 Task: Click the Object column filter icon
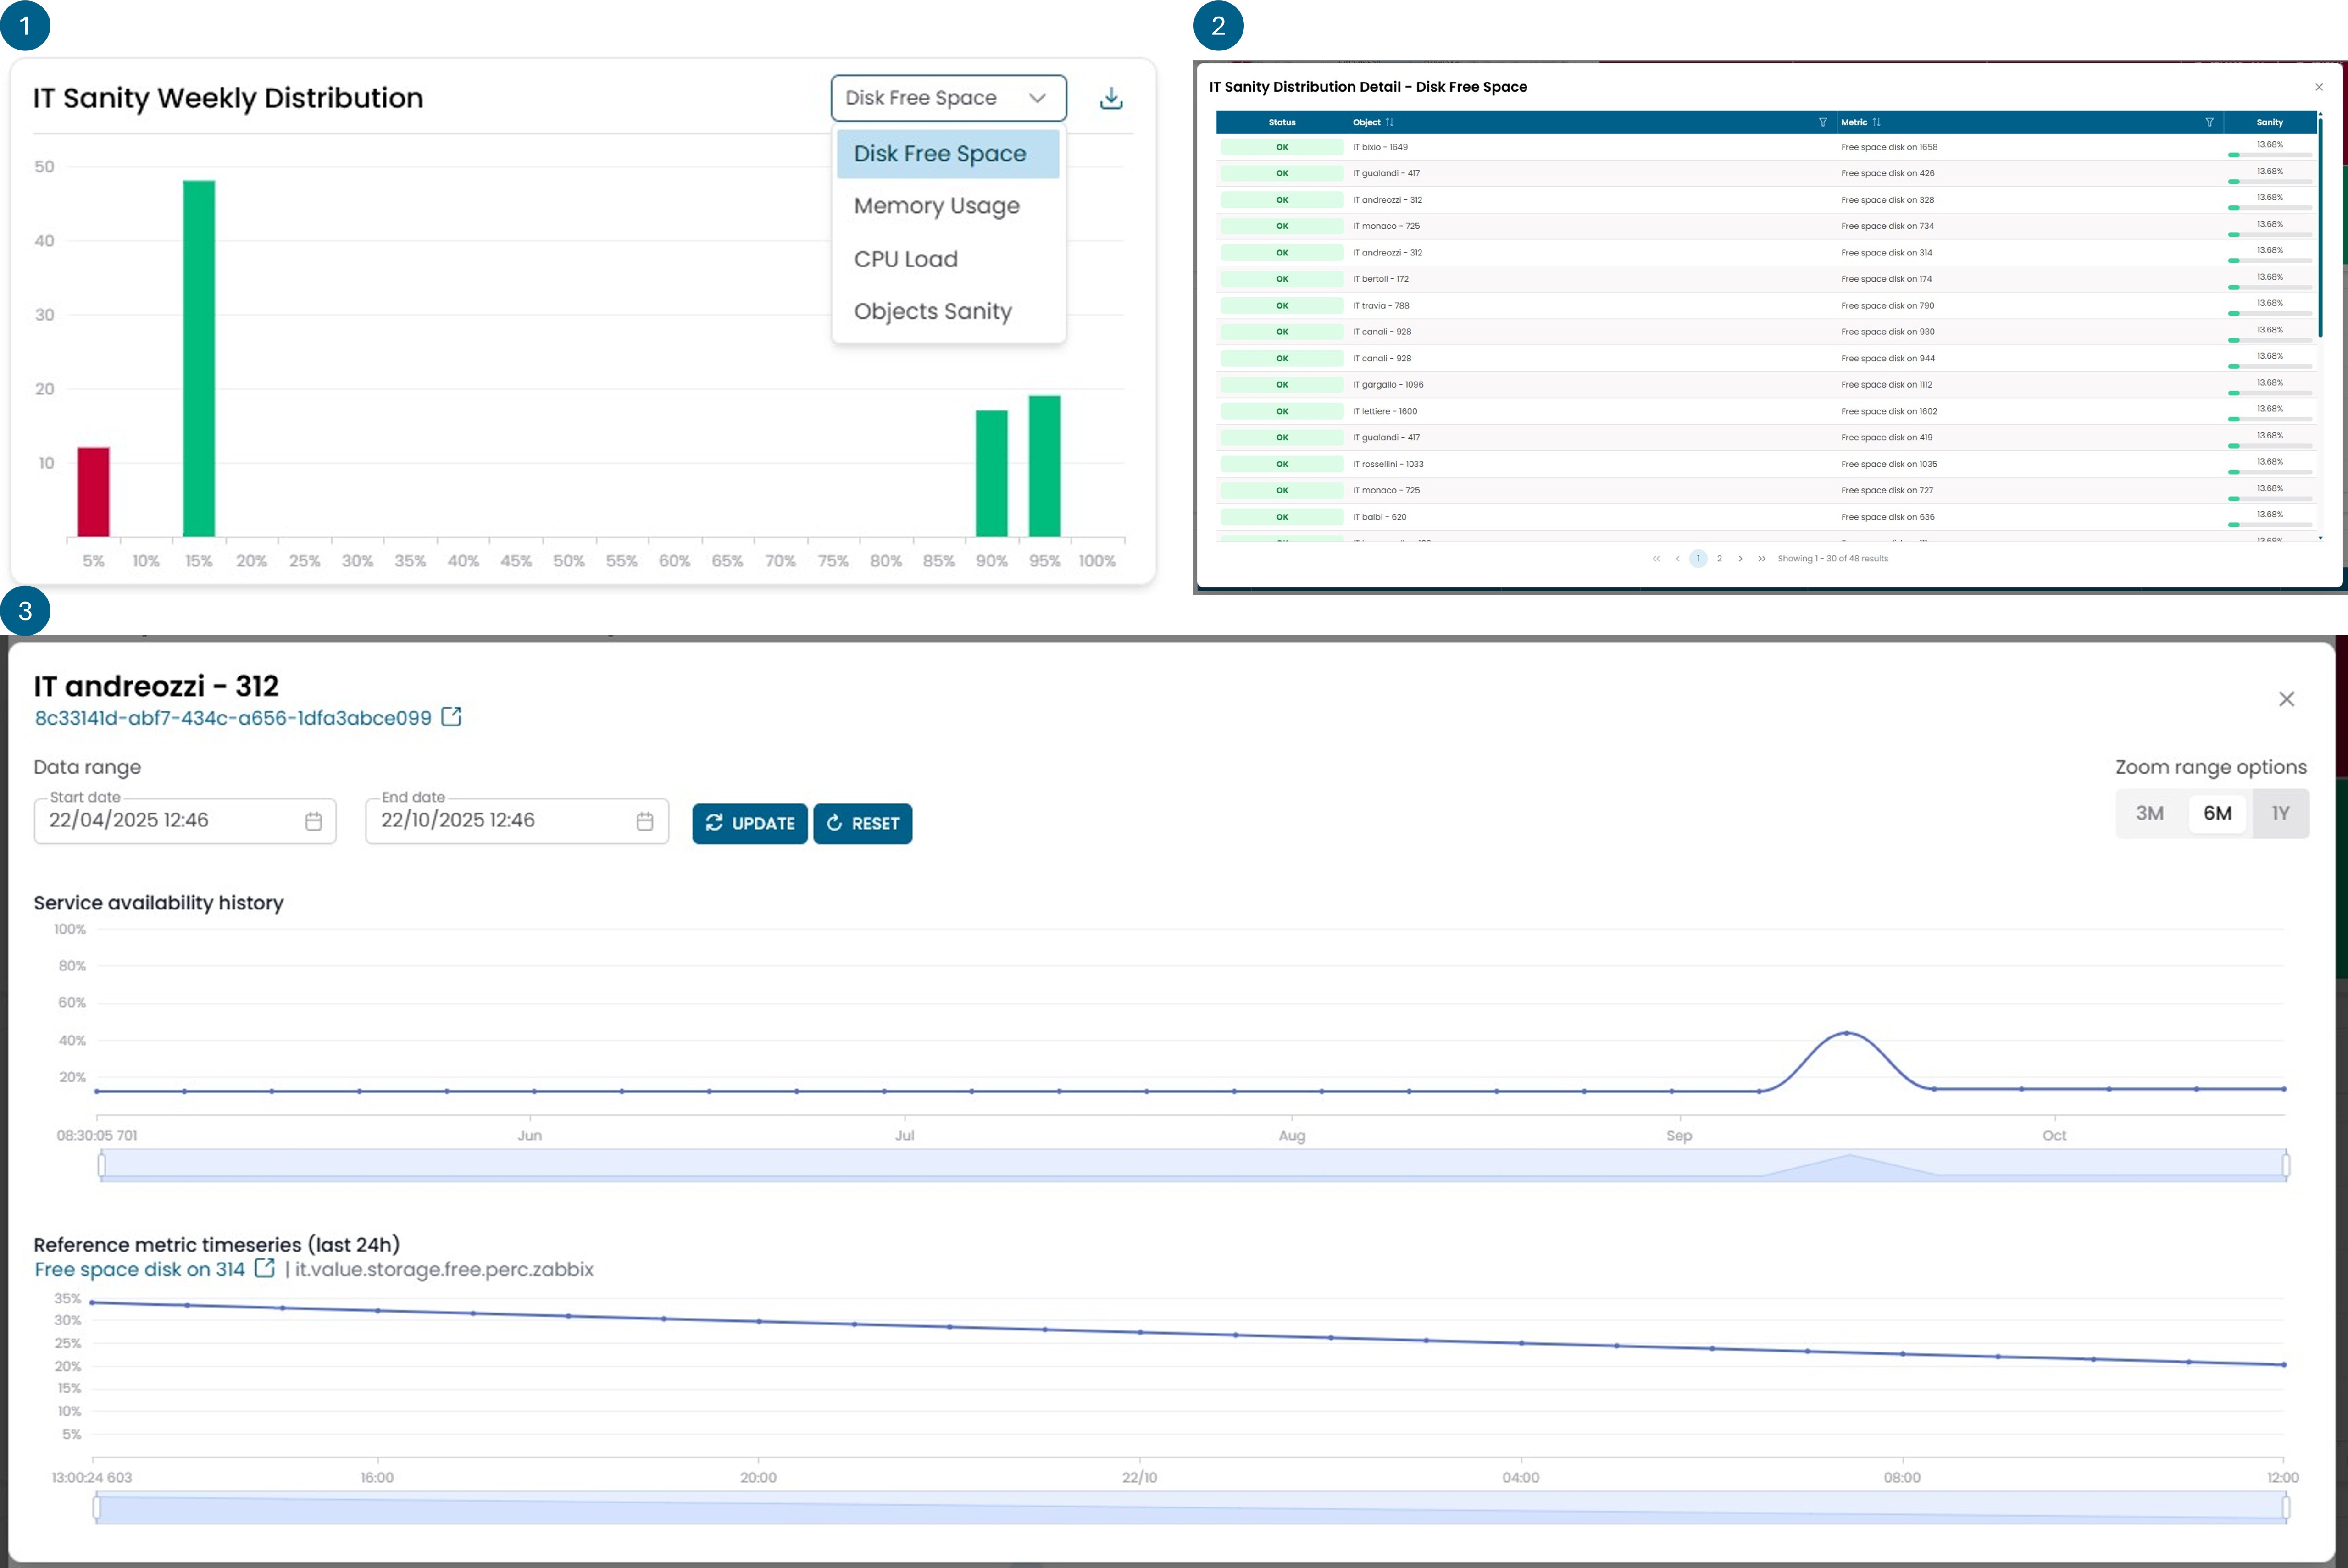coord(1822,122)
